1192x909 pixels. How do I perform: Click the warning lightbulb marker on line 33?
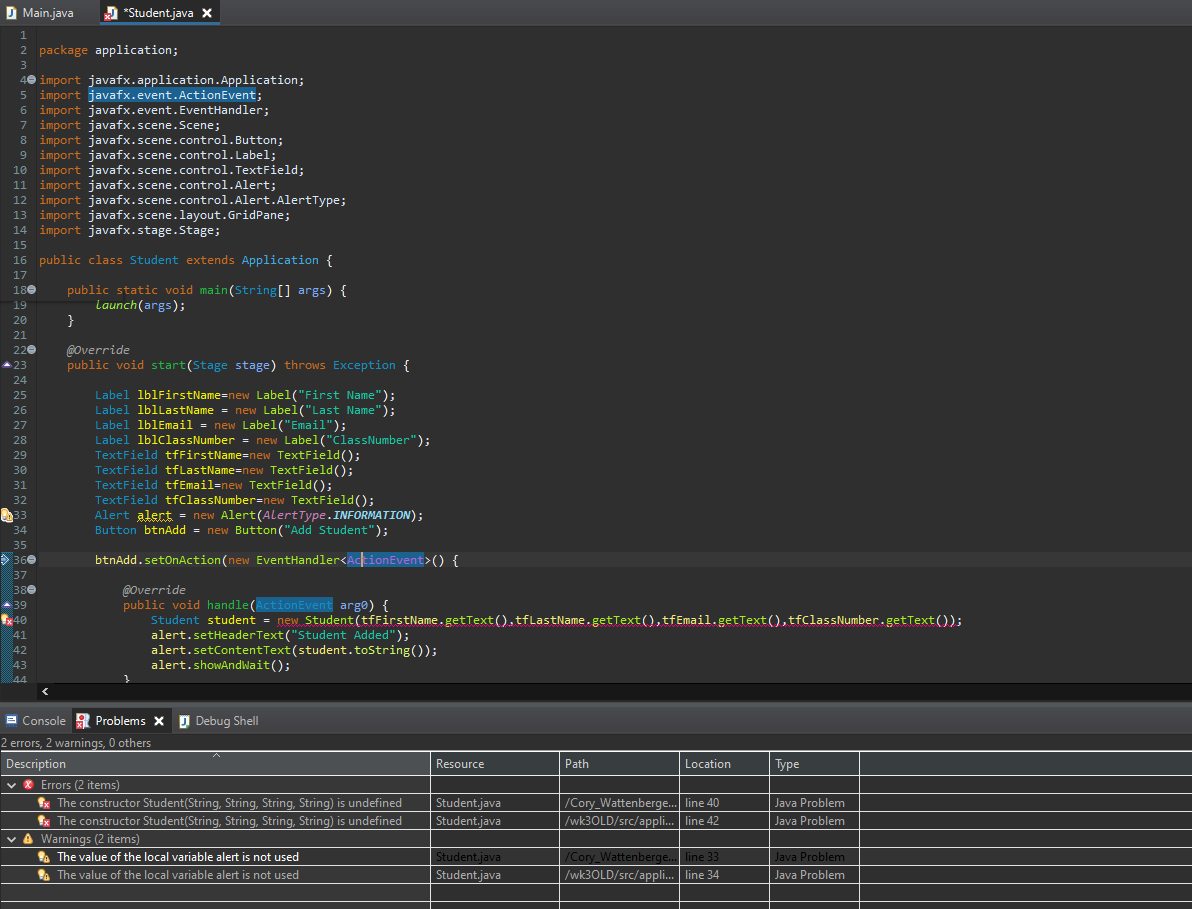point(6,515)
